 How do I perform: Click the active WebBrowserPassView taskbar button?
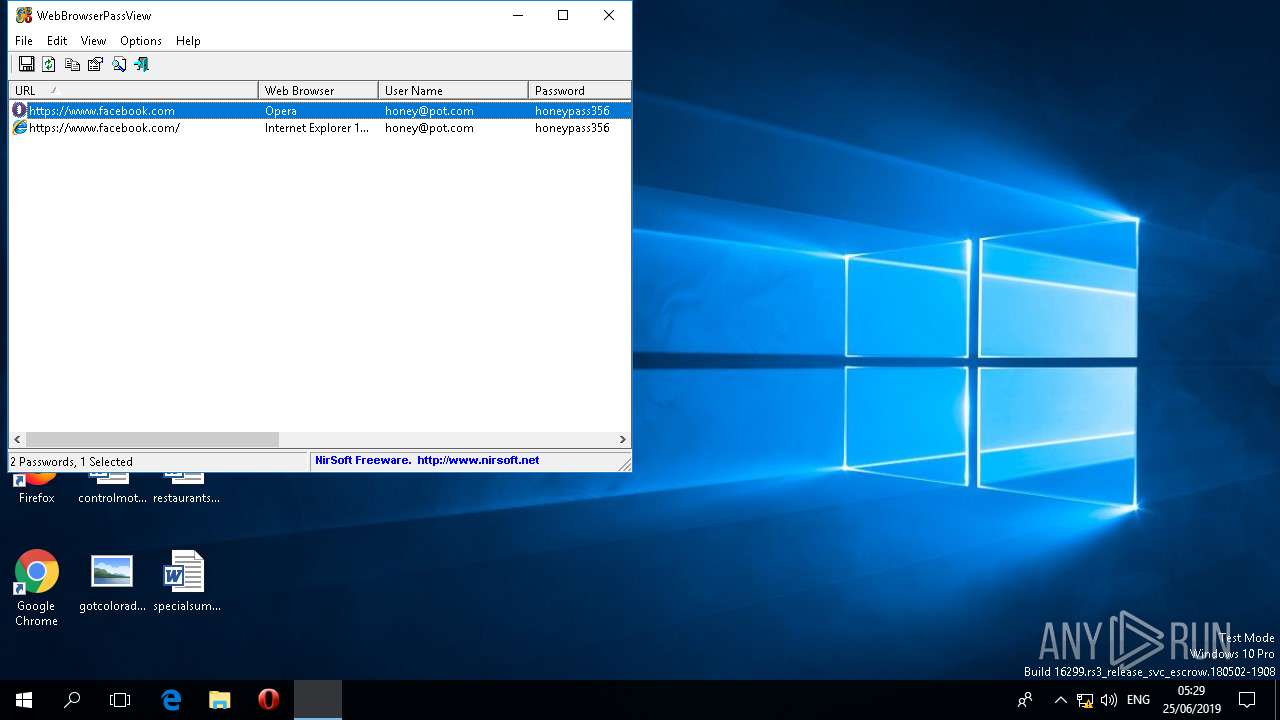tap(318, 700)
